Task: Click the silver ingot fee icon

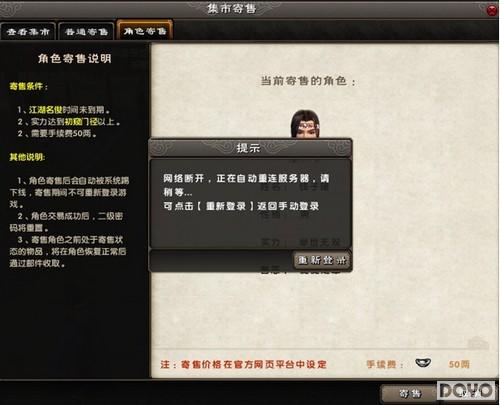Action: [423, 363]
